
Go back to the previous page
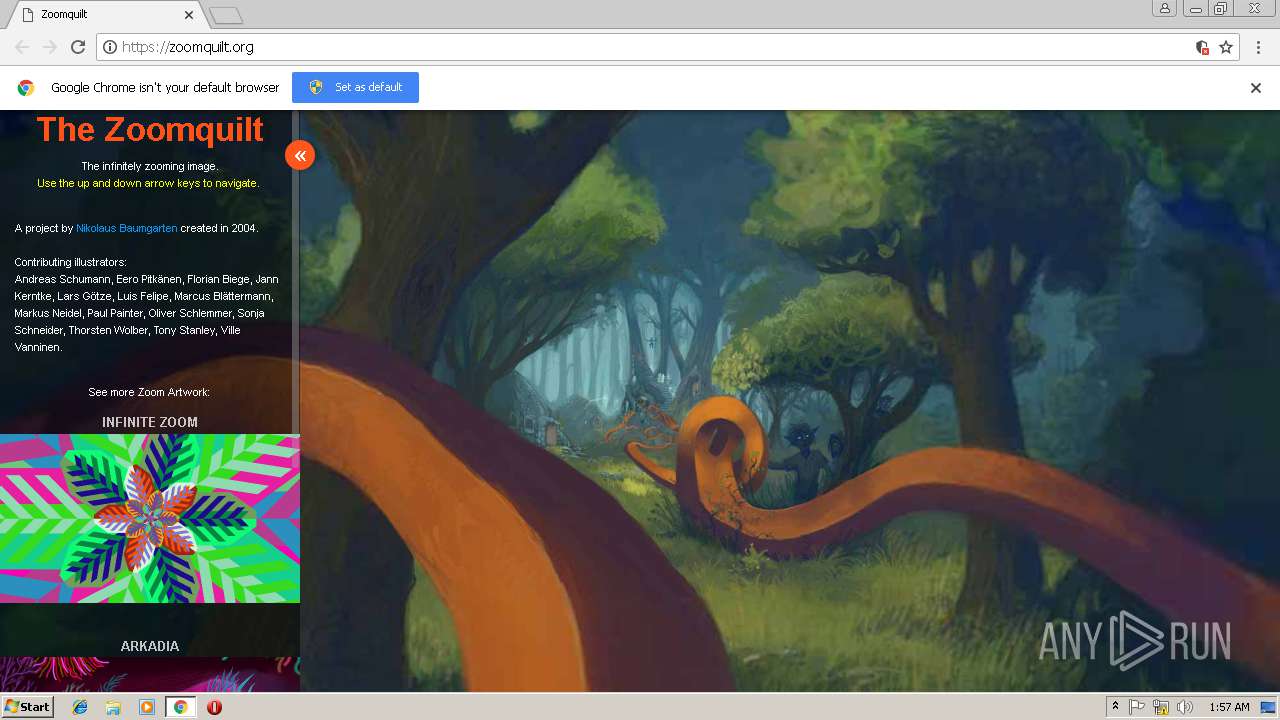point(22,47)
